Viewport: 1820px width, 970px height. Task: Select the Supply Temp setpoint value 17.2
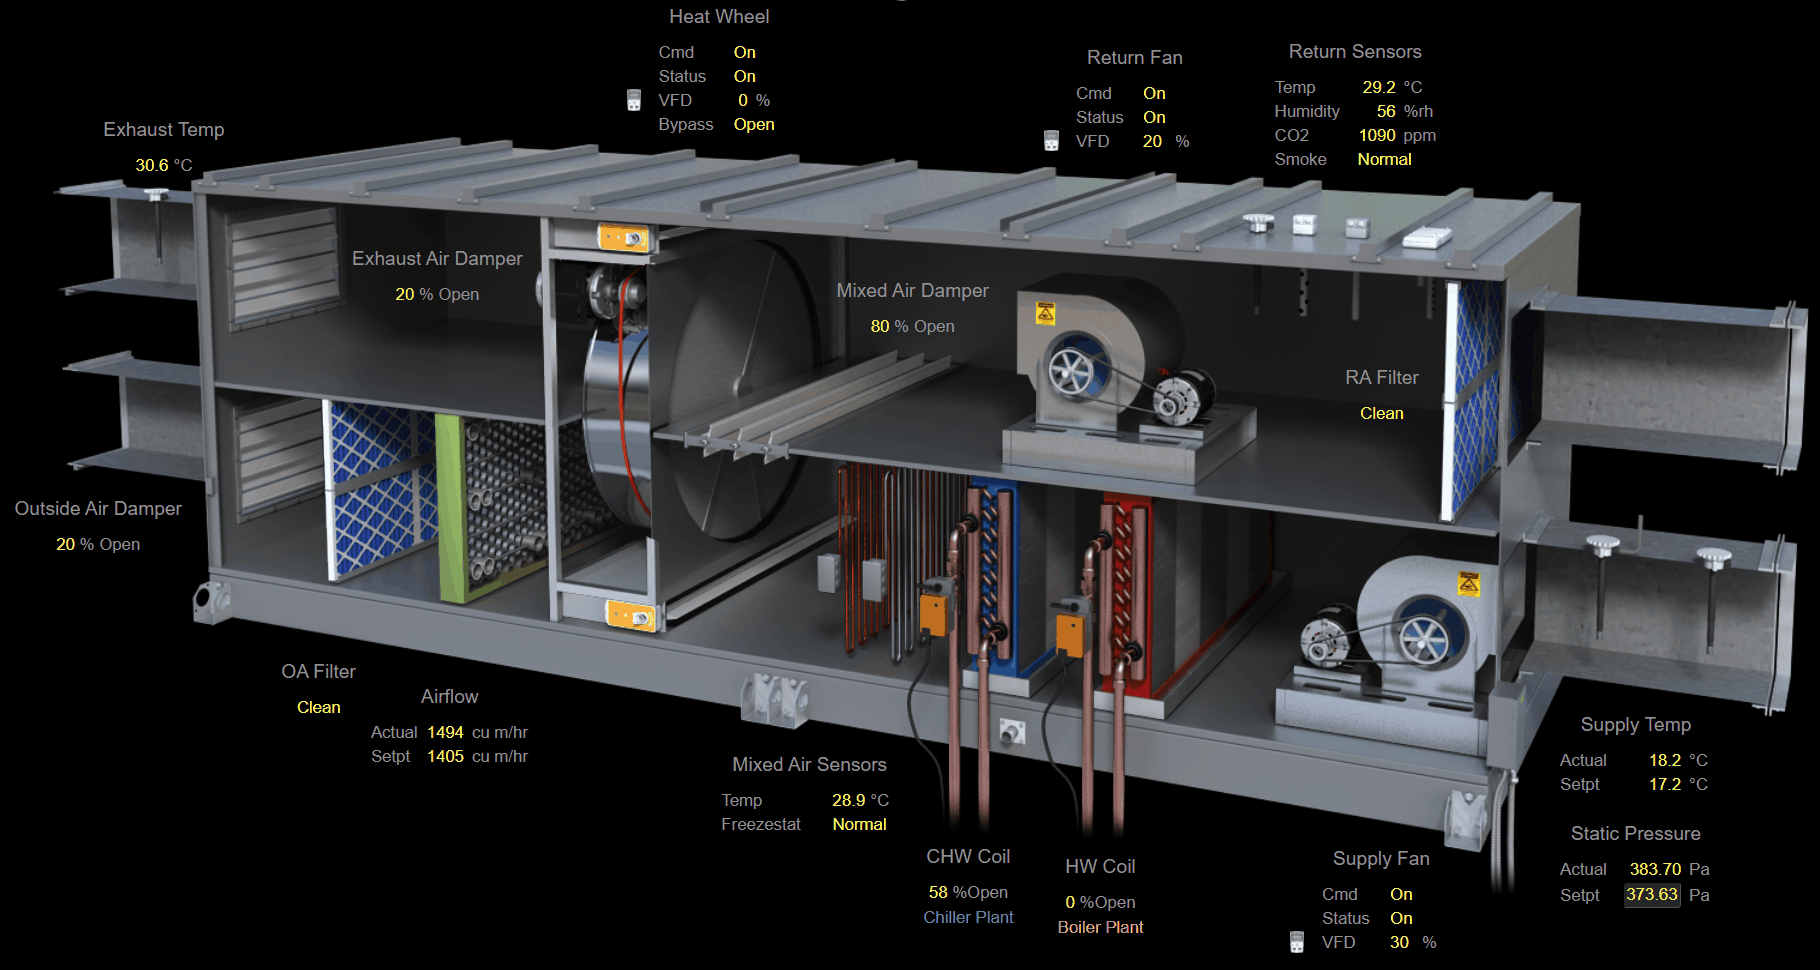pos(1664,784)
